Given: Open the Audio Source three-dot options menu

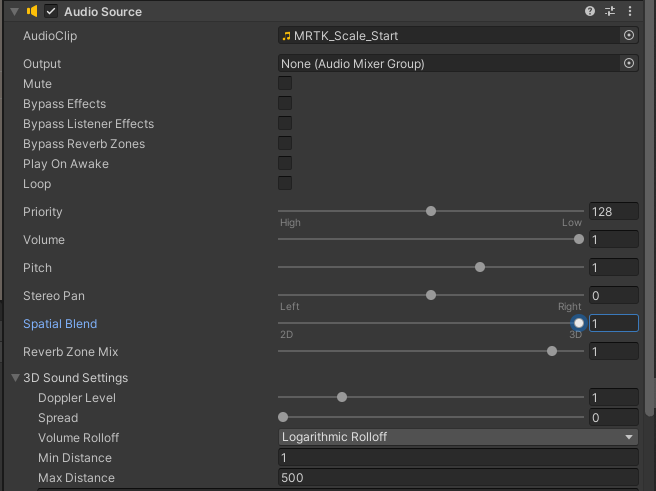Looking at the screenshot, I should (x=630, y=11).
